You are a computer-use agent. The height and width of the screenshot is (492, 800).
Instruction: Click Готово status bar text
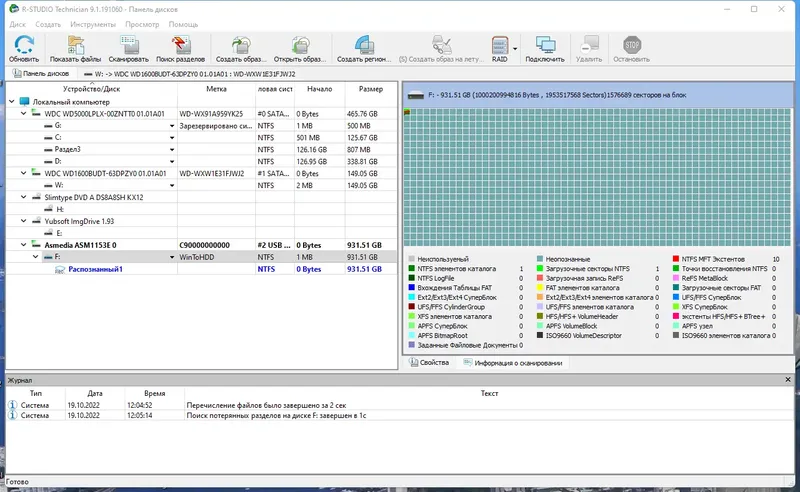tap(17, 481)
